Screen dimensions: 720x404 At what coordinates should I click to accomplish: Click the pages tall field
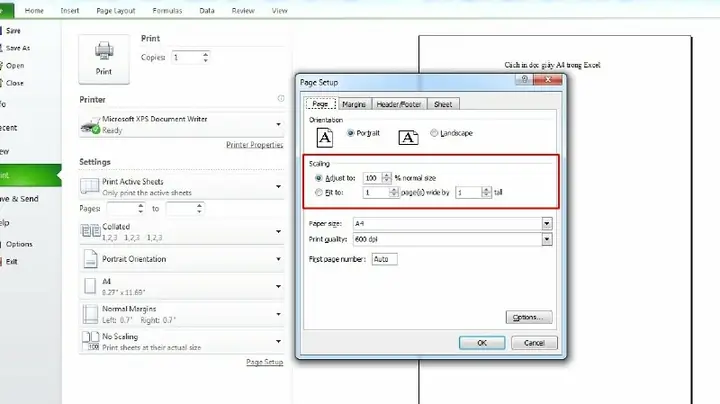pyautogui.click(x=468, y=192)
